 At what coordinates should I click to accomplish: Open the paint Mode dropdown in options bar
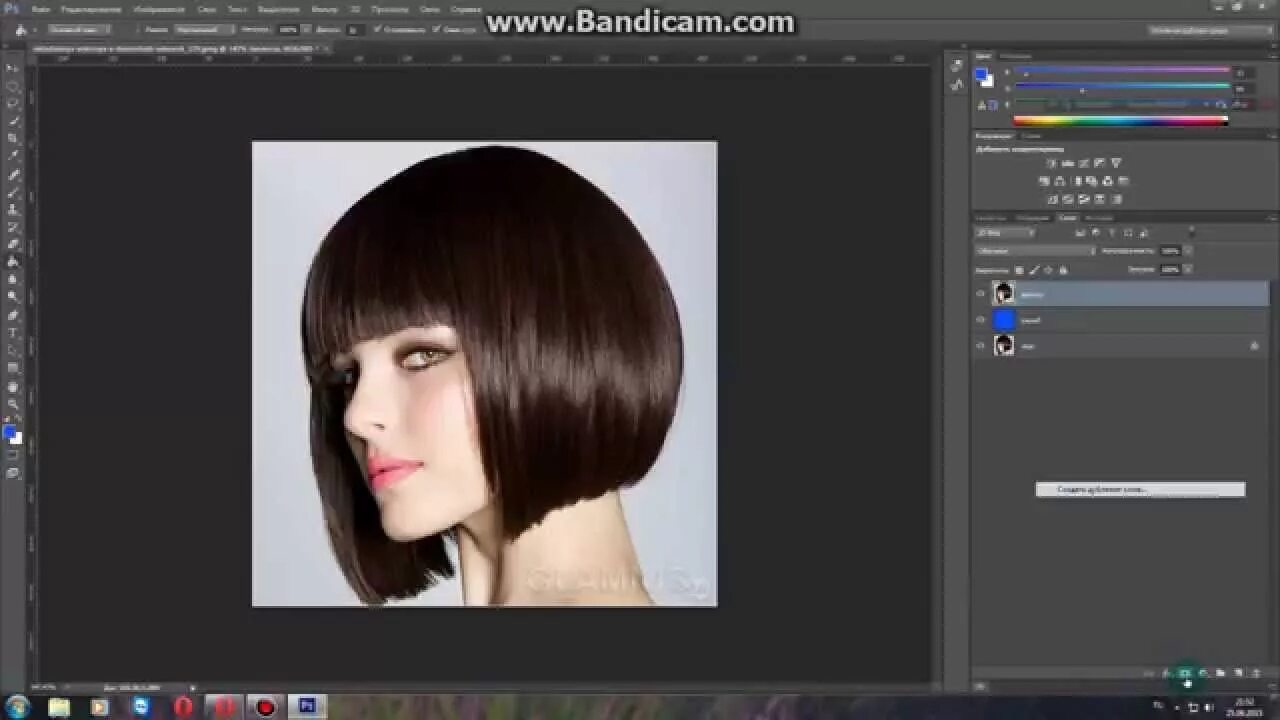click(203, 30)
